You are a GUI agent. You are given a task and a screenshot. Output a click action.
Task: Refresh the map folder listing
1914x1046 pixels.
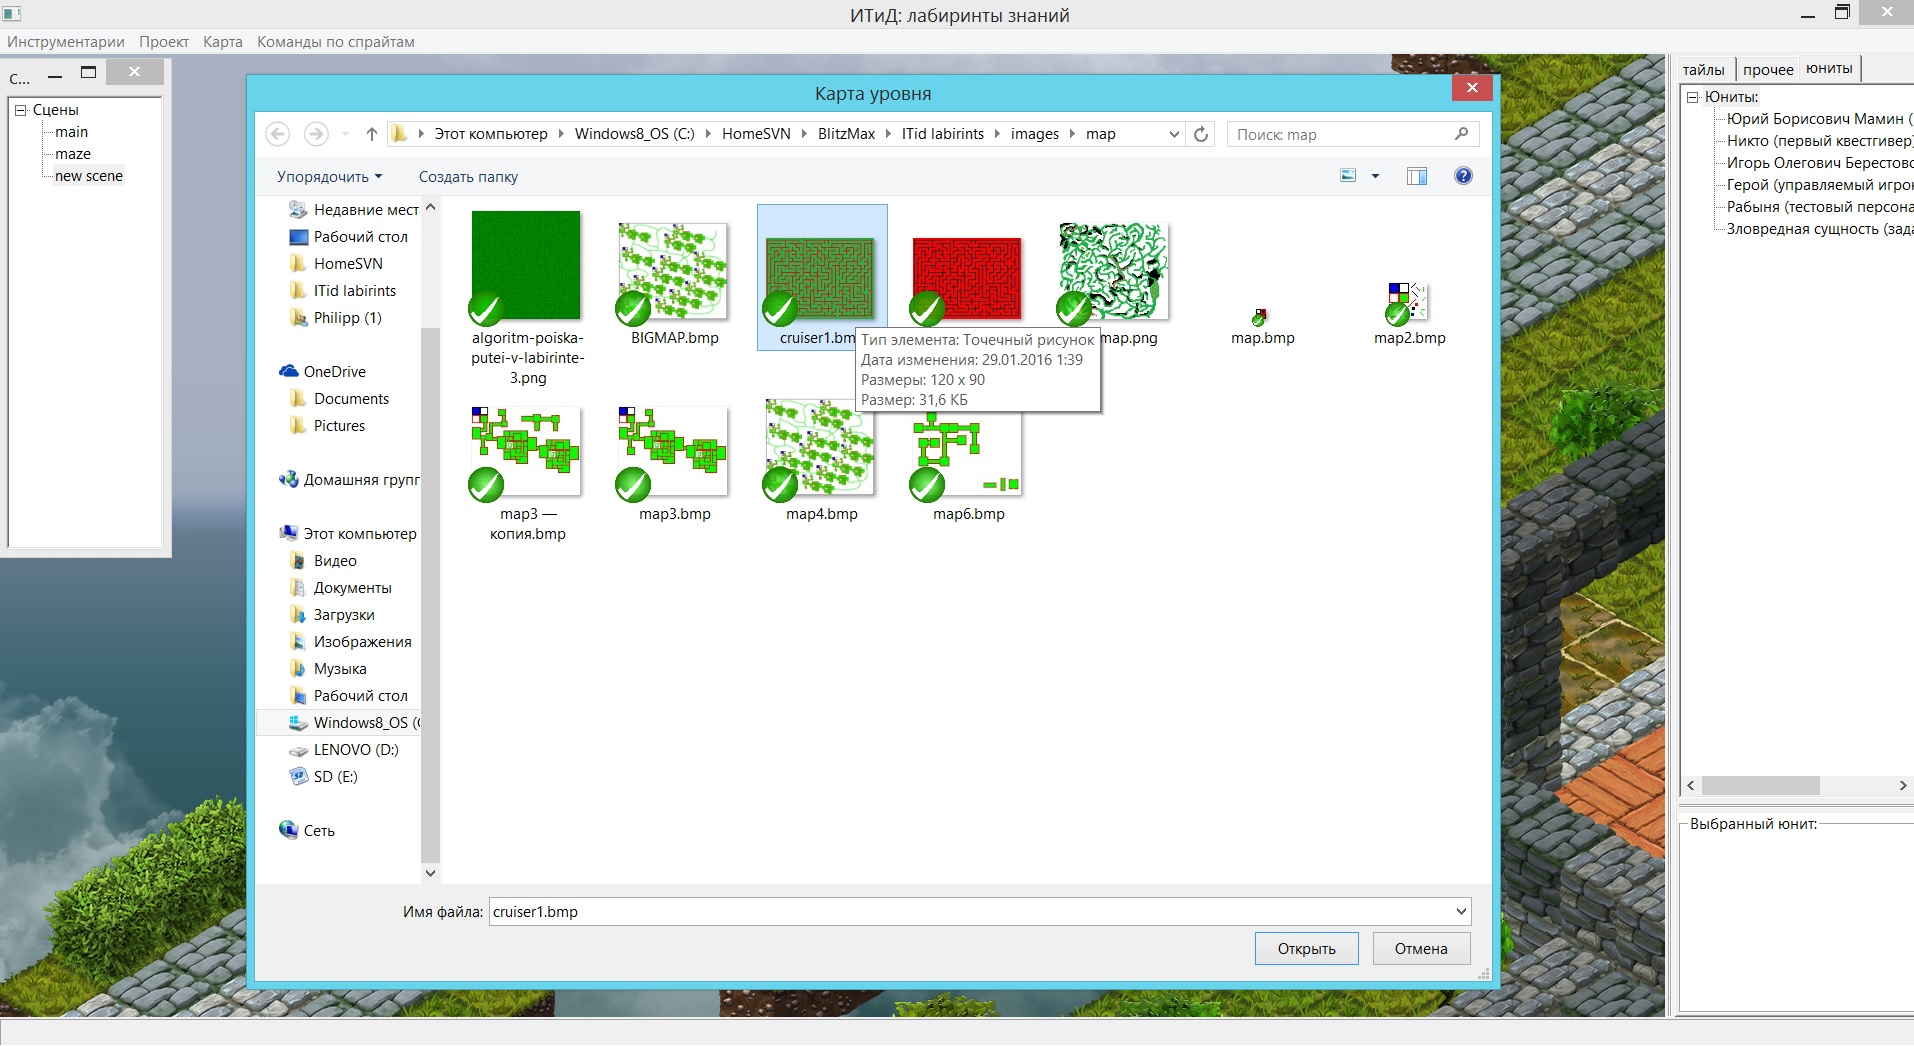click(x=1201, y=134)
